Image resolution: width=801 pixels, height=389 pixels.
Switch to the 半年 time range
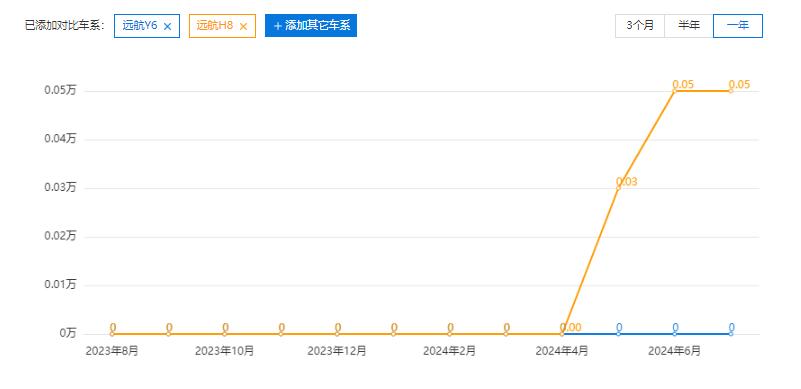(689, 26)
